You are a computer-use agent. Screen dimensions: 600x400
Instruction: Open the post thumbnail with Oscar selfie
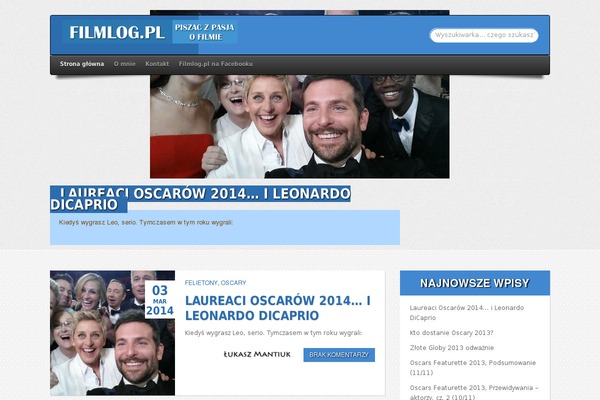coord(112,333)
